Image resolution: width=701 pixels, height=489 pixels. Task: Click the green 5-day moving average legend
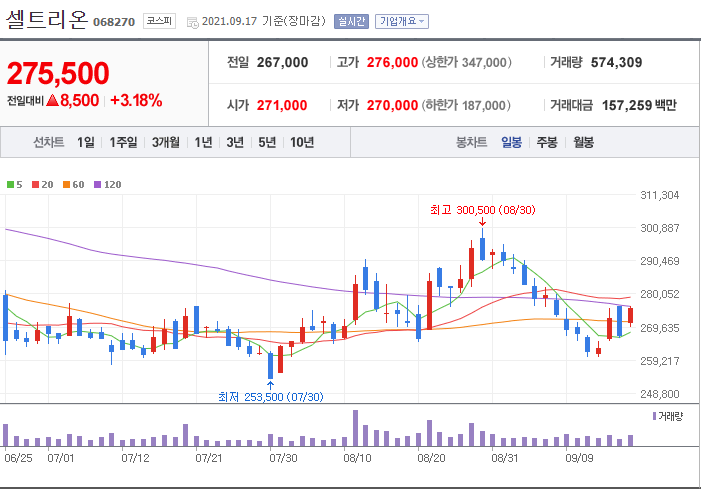coord(15,185)
